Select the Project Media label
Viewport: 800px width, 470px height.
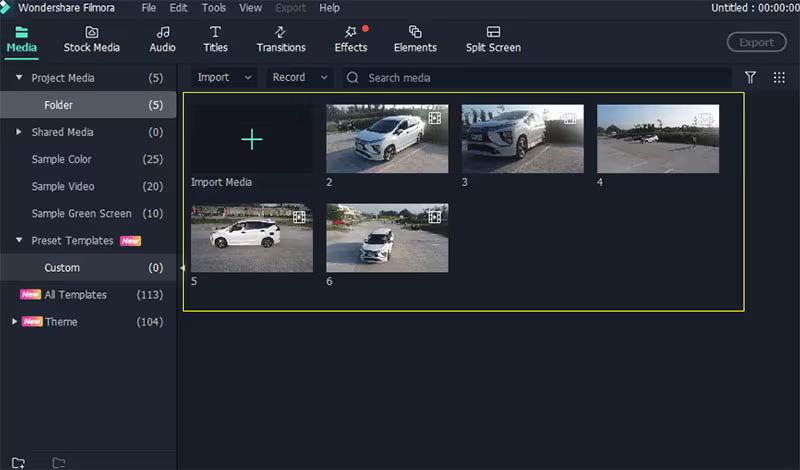pos(63,78)
